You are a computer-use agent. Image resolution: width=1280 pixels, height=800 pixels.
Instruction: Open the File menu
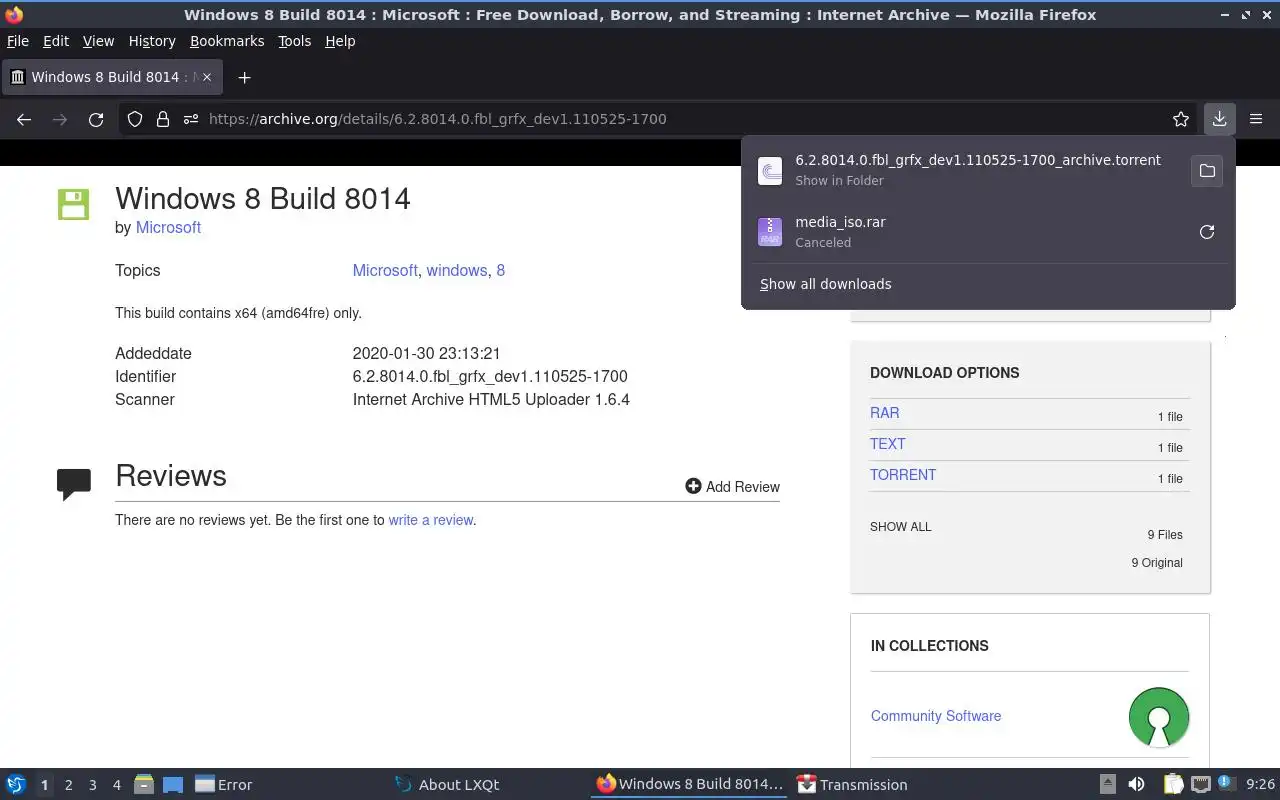[x=18, y=41]
